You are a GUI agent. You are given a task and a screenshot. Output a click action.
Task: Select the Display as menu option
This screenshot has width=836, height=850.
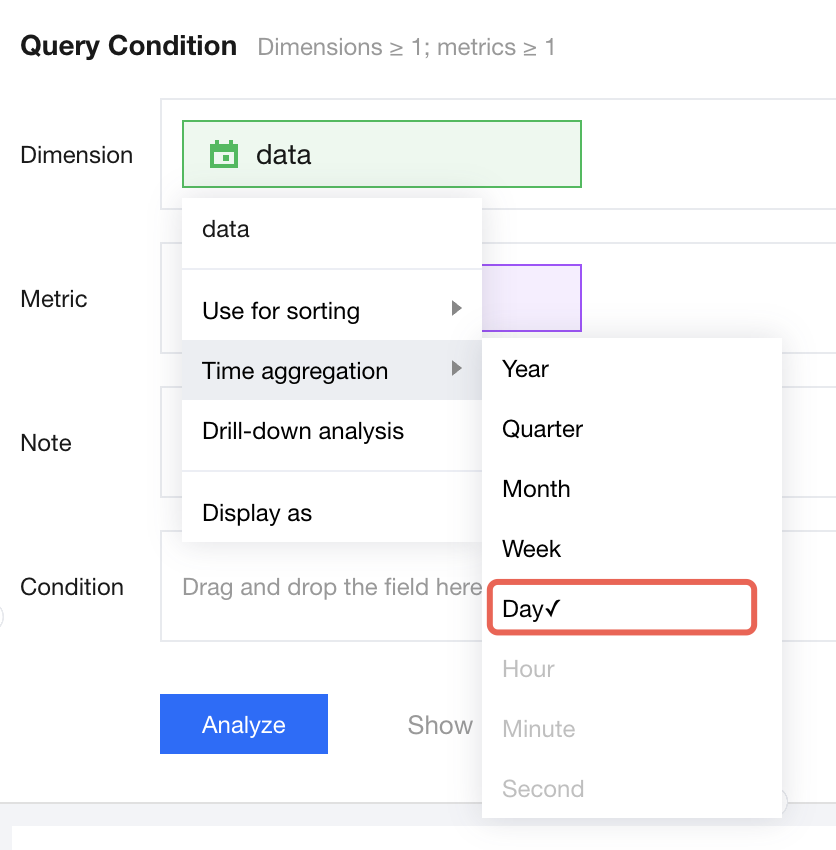257,513
